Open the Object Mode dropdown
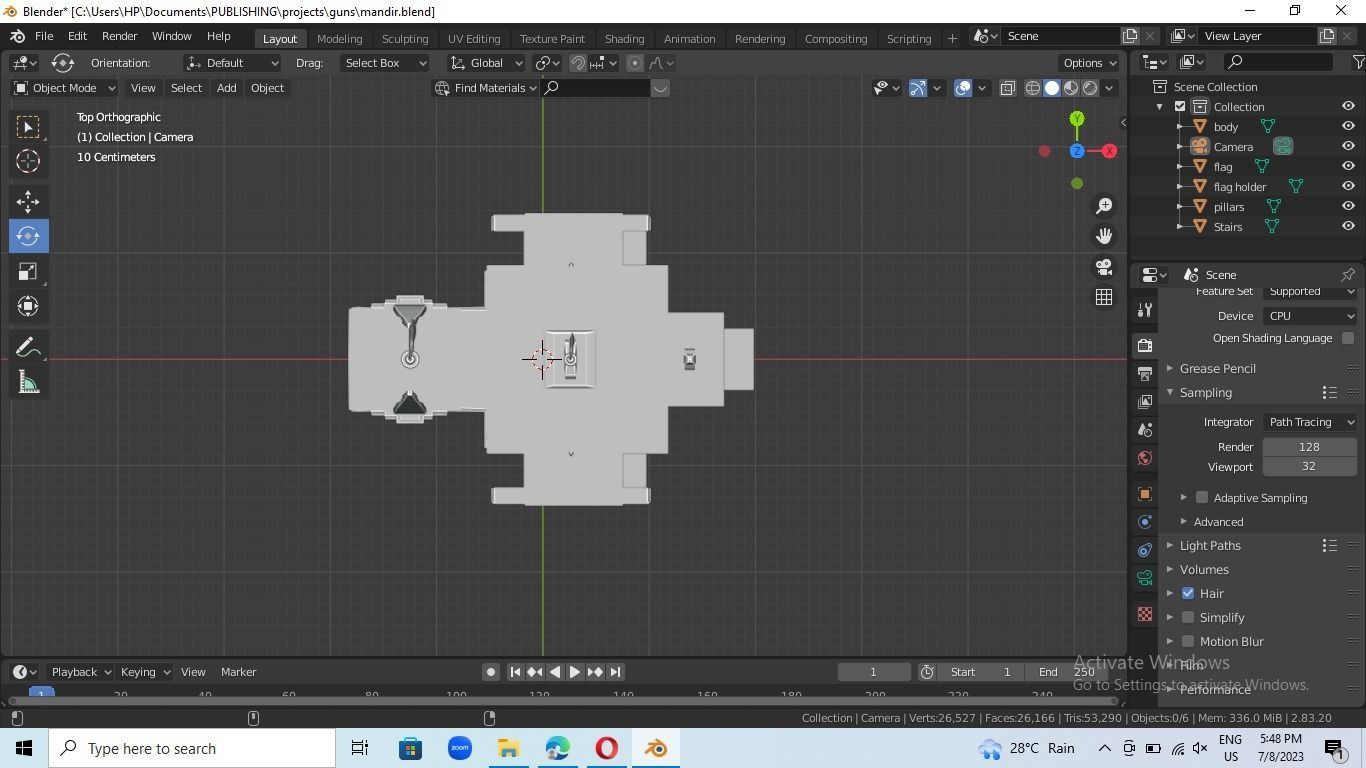The width and height of the screenshot is (1366, 768). point(65,88)
